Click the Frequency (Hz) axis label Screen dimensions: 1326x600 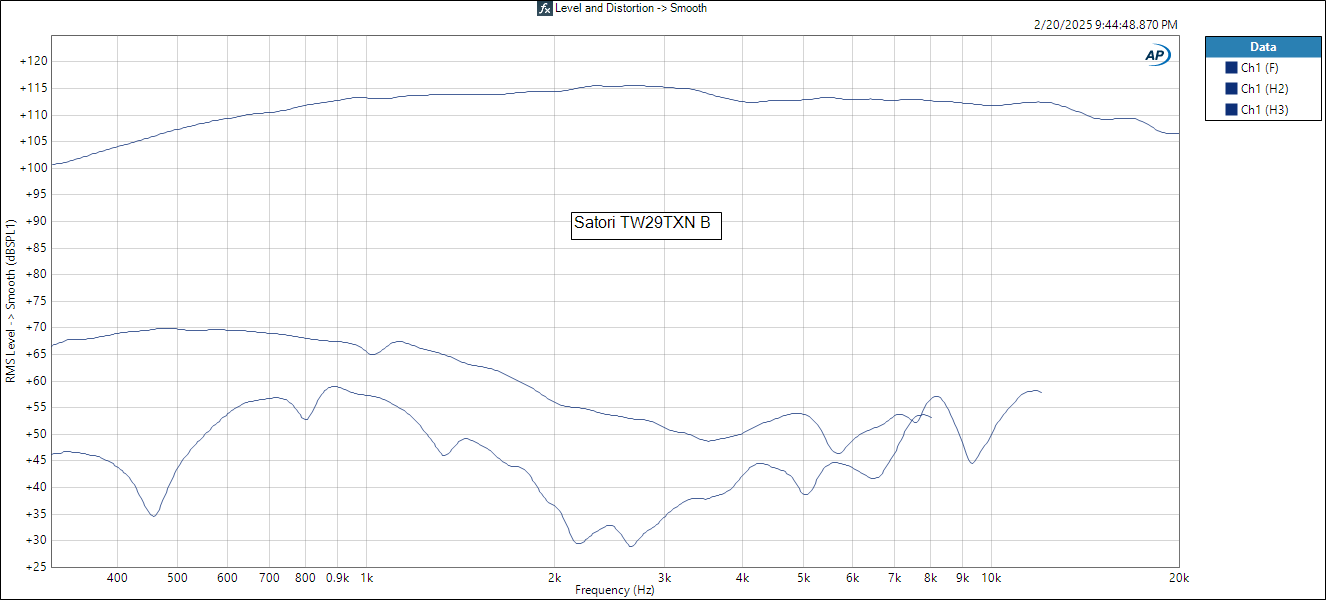coord(615,591)
